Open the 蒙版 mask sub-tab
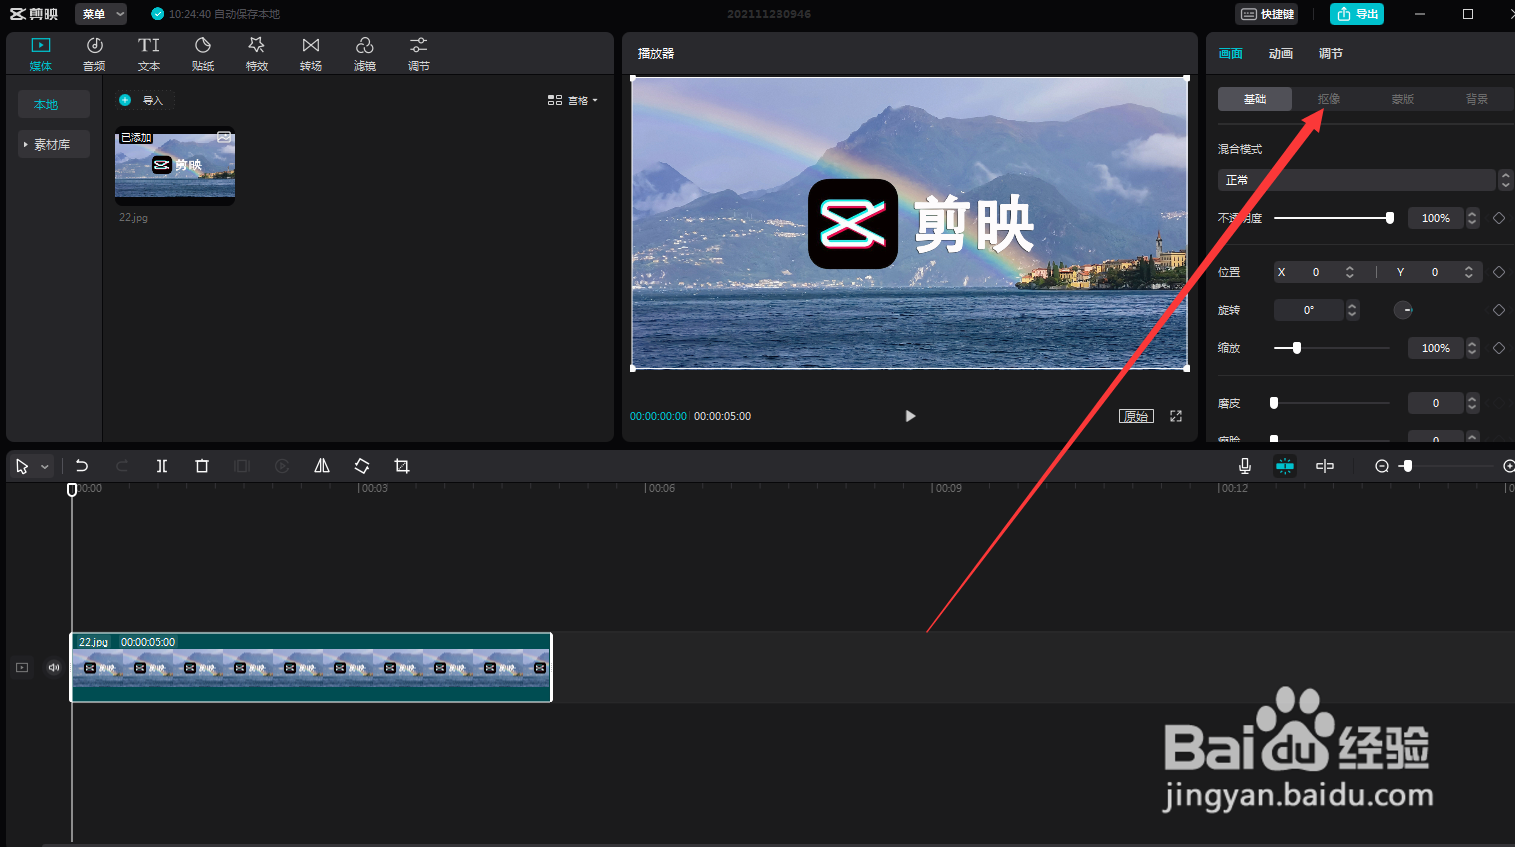Viewport: 1515px width, 847px height. (1403, 99)
